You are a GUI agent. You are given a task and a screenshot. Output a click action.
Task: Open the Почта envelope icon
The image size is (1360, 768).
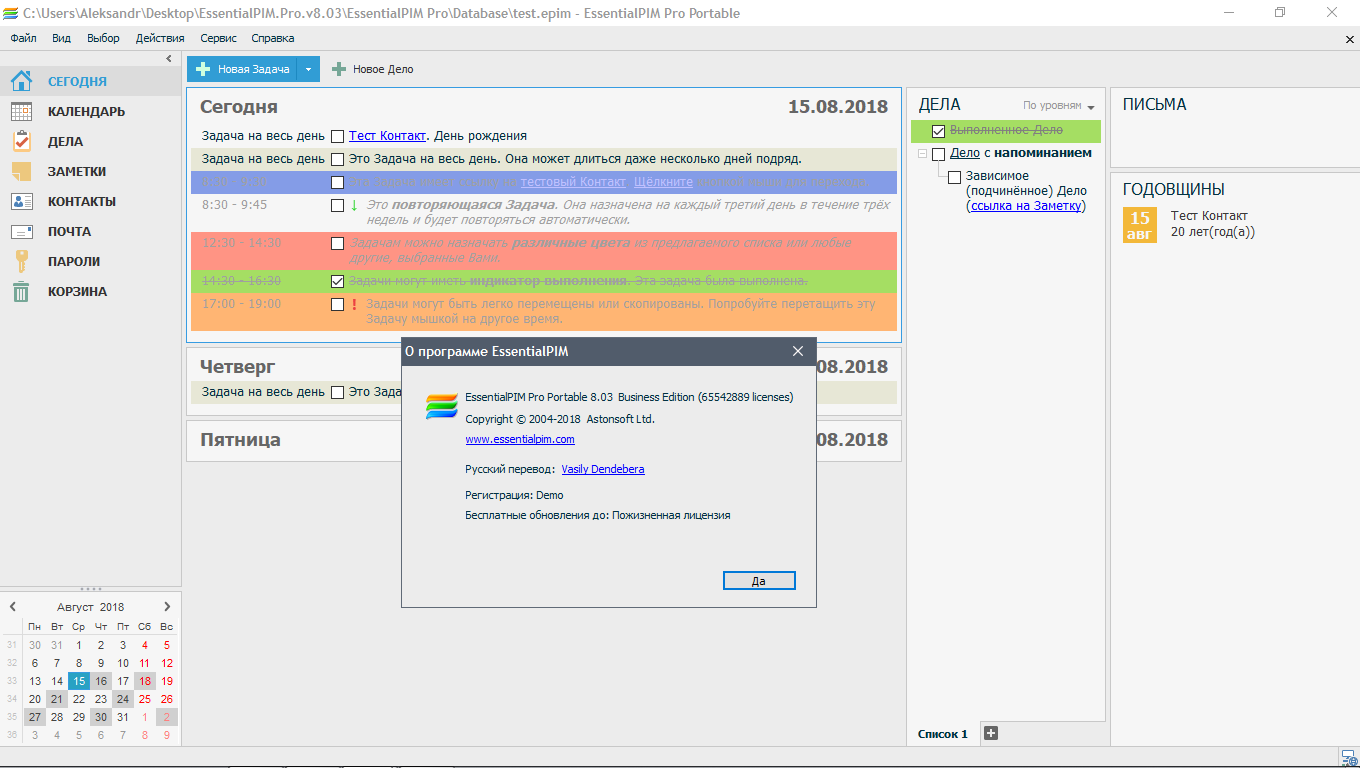coord(21,232)
